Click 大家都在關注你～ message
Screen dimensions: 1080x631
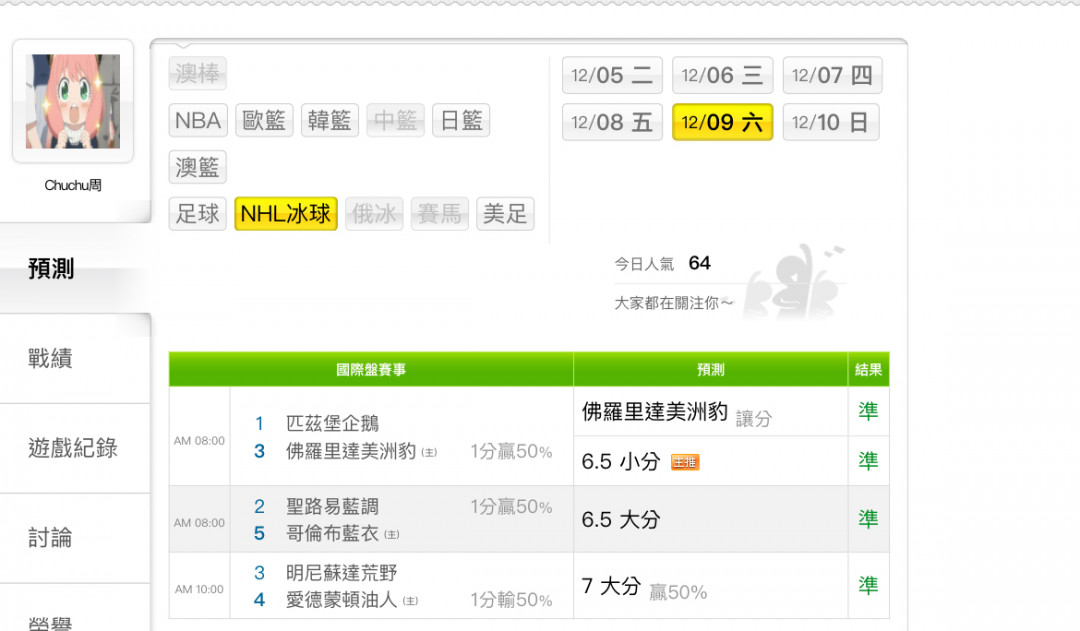click(674, 303)
